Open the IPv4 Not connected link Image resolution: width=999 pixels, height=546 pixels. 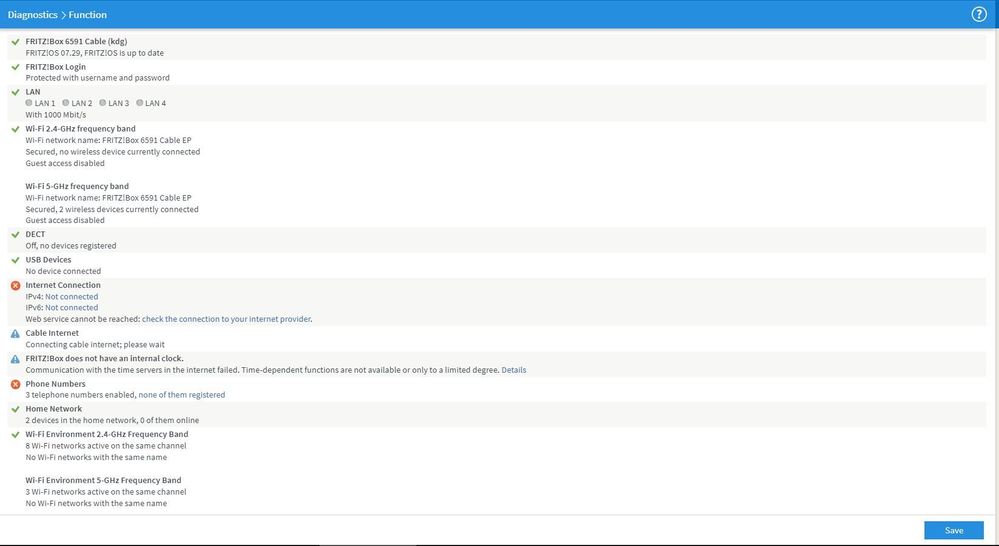(x=71, y=297)
